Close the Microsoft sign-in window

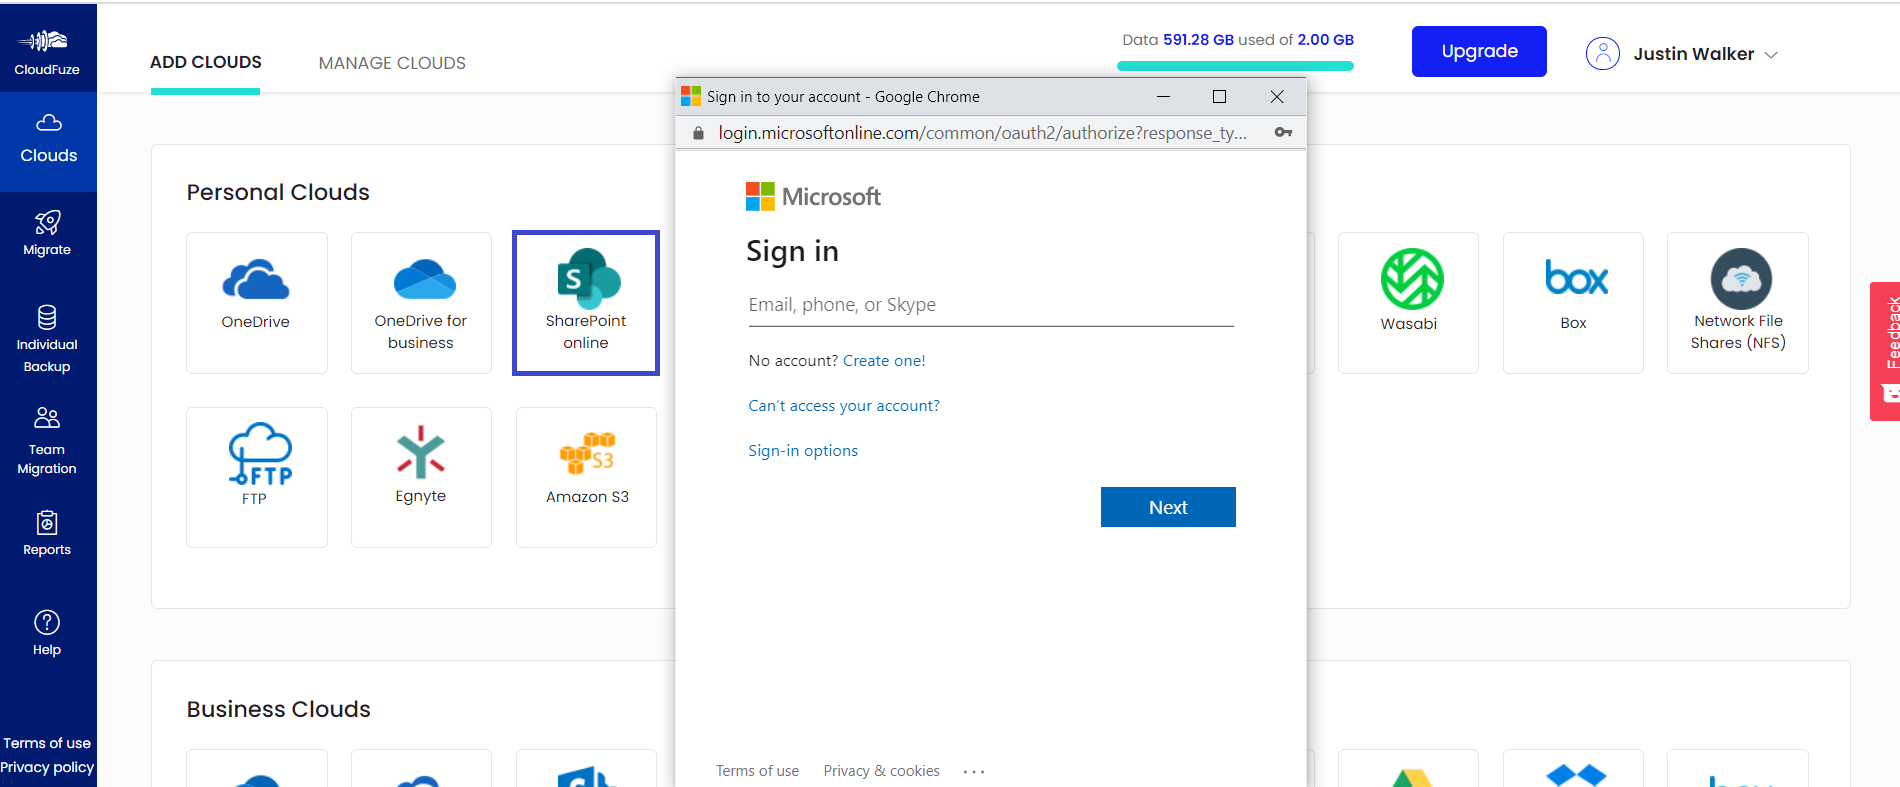tap(1277, 97)
